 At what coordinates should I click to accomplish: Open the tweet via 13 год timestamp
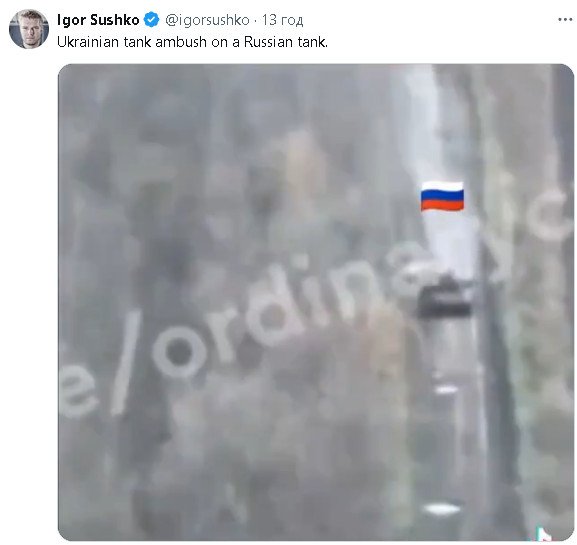[x=283, y=20]
